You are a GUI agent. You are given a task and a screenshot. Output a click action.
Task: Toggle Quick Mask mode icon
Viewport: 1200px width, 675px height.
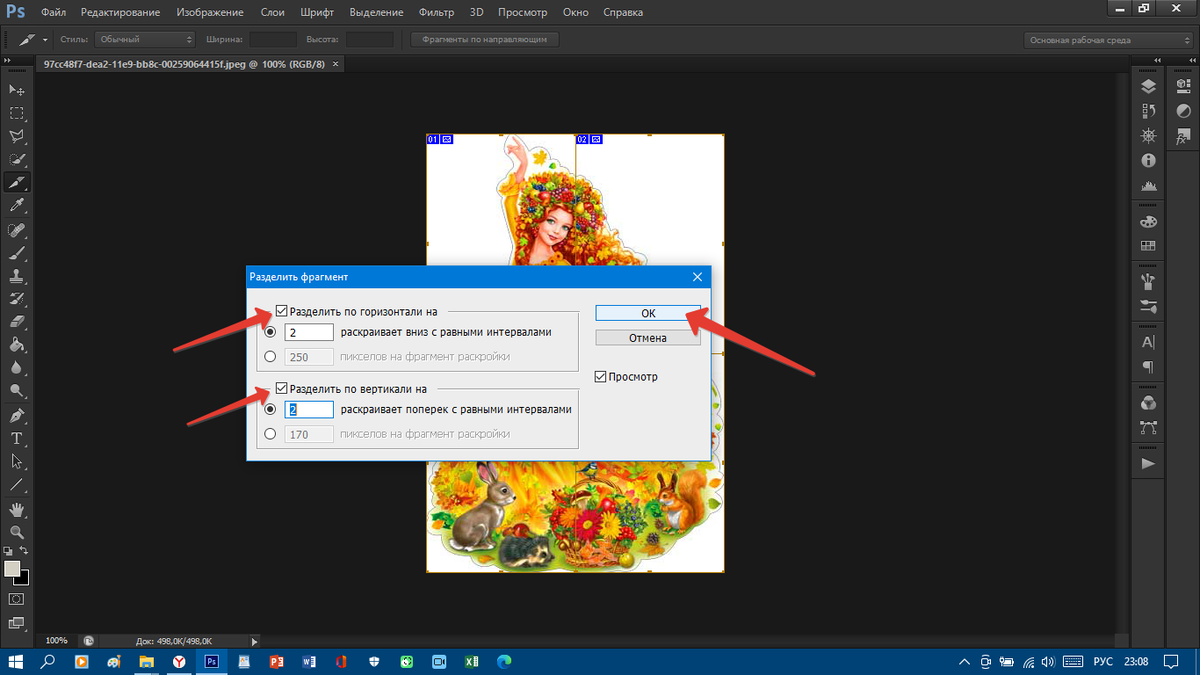[17, 598]
